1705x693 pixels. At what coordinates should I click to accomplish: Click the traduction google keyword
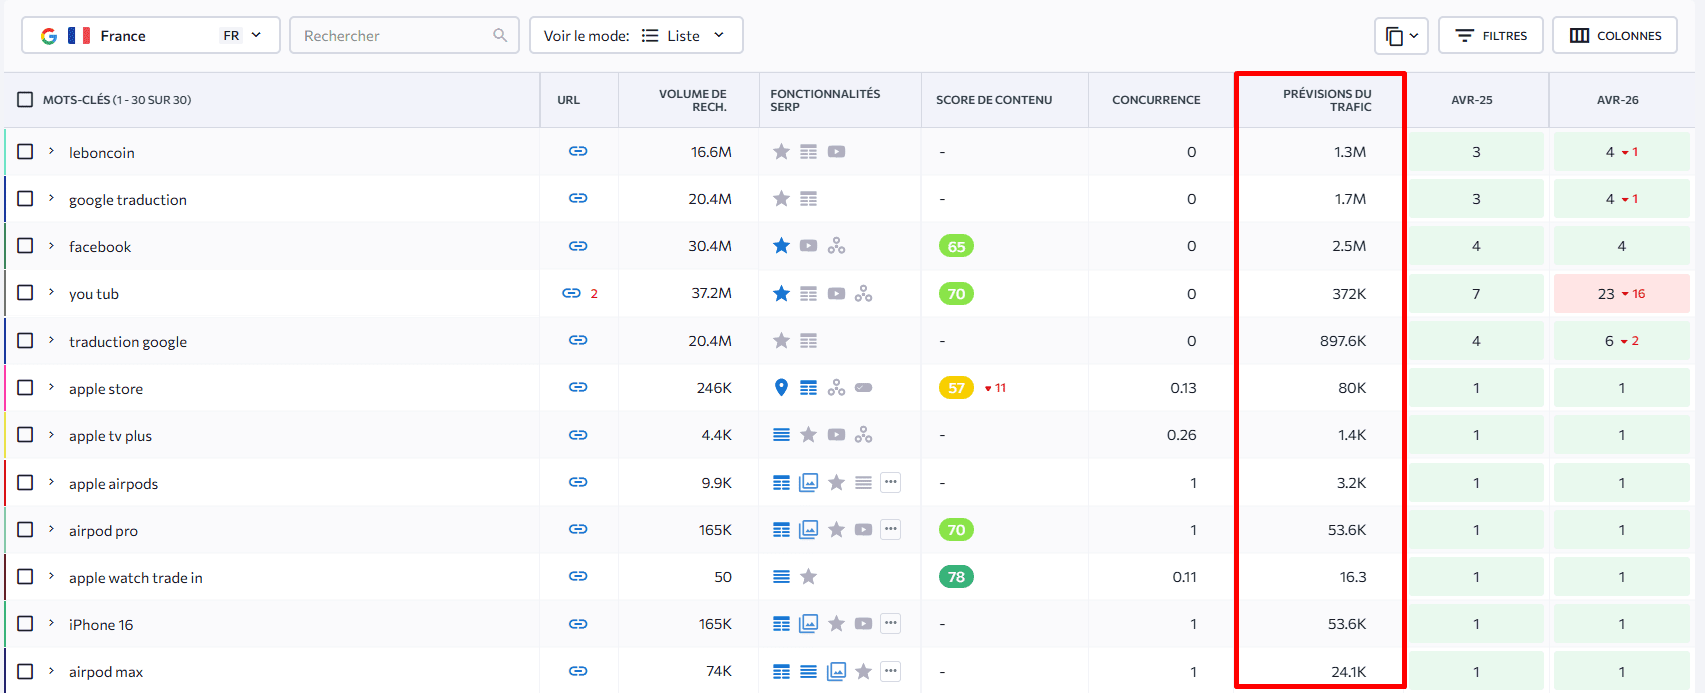tap(128, 341)
